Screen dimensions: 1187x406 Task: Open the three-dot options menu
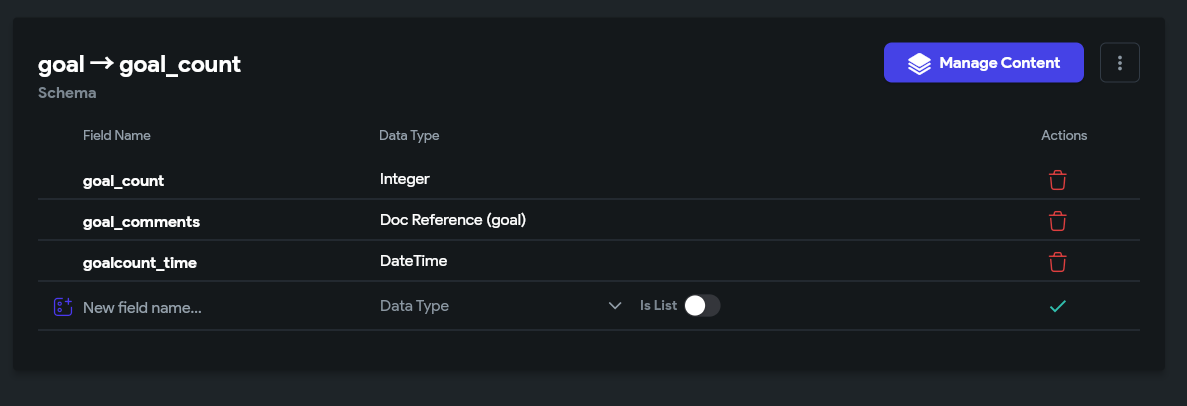click(x=1119, y=62)
